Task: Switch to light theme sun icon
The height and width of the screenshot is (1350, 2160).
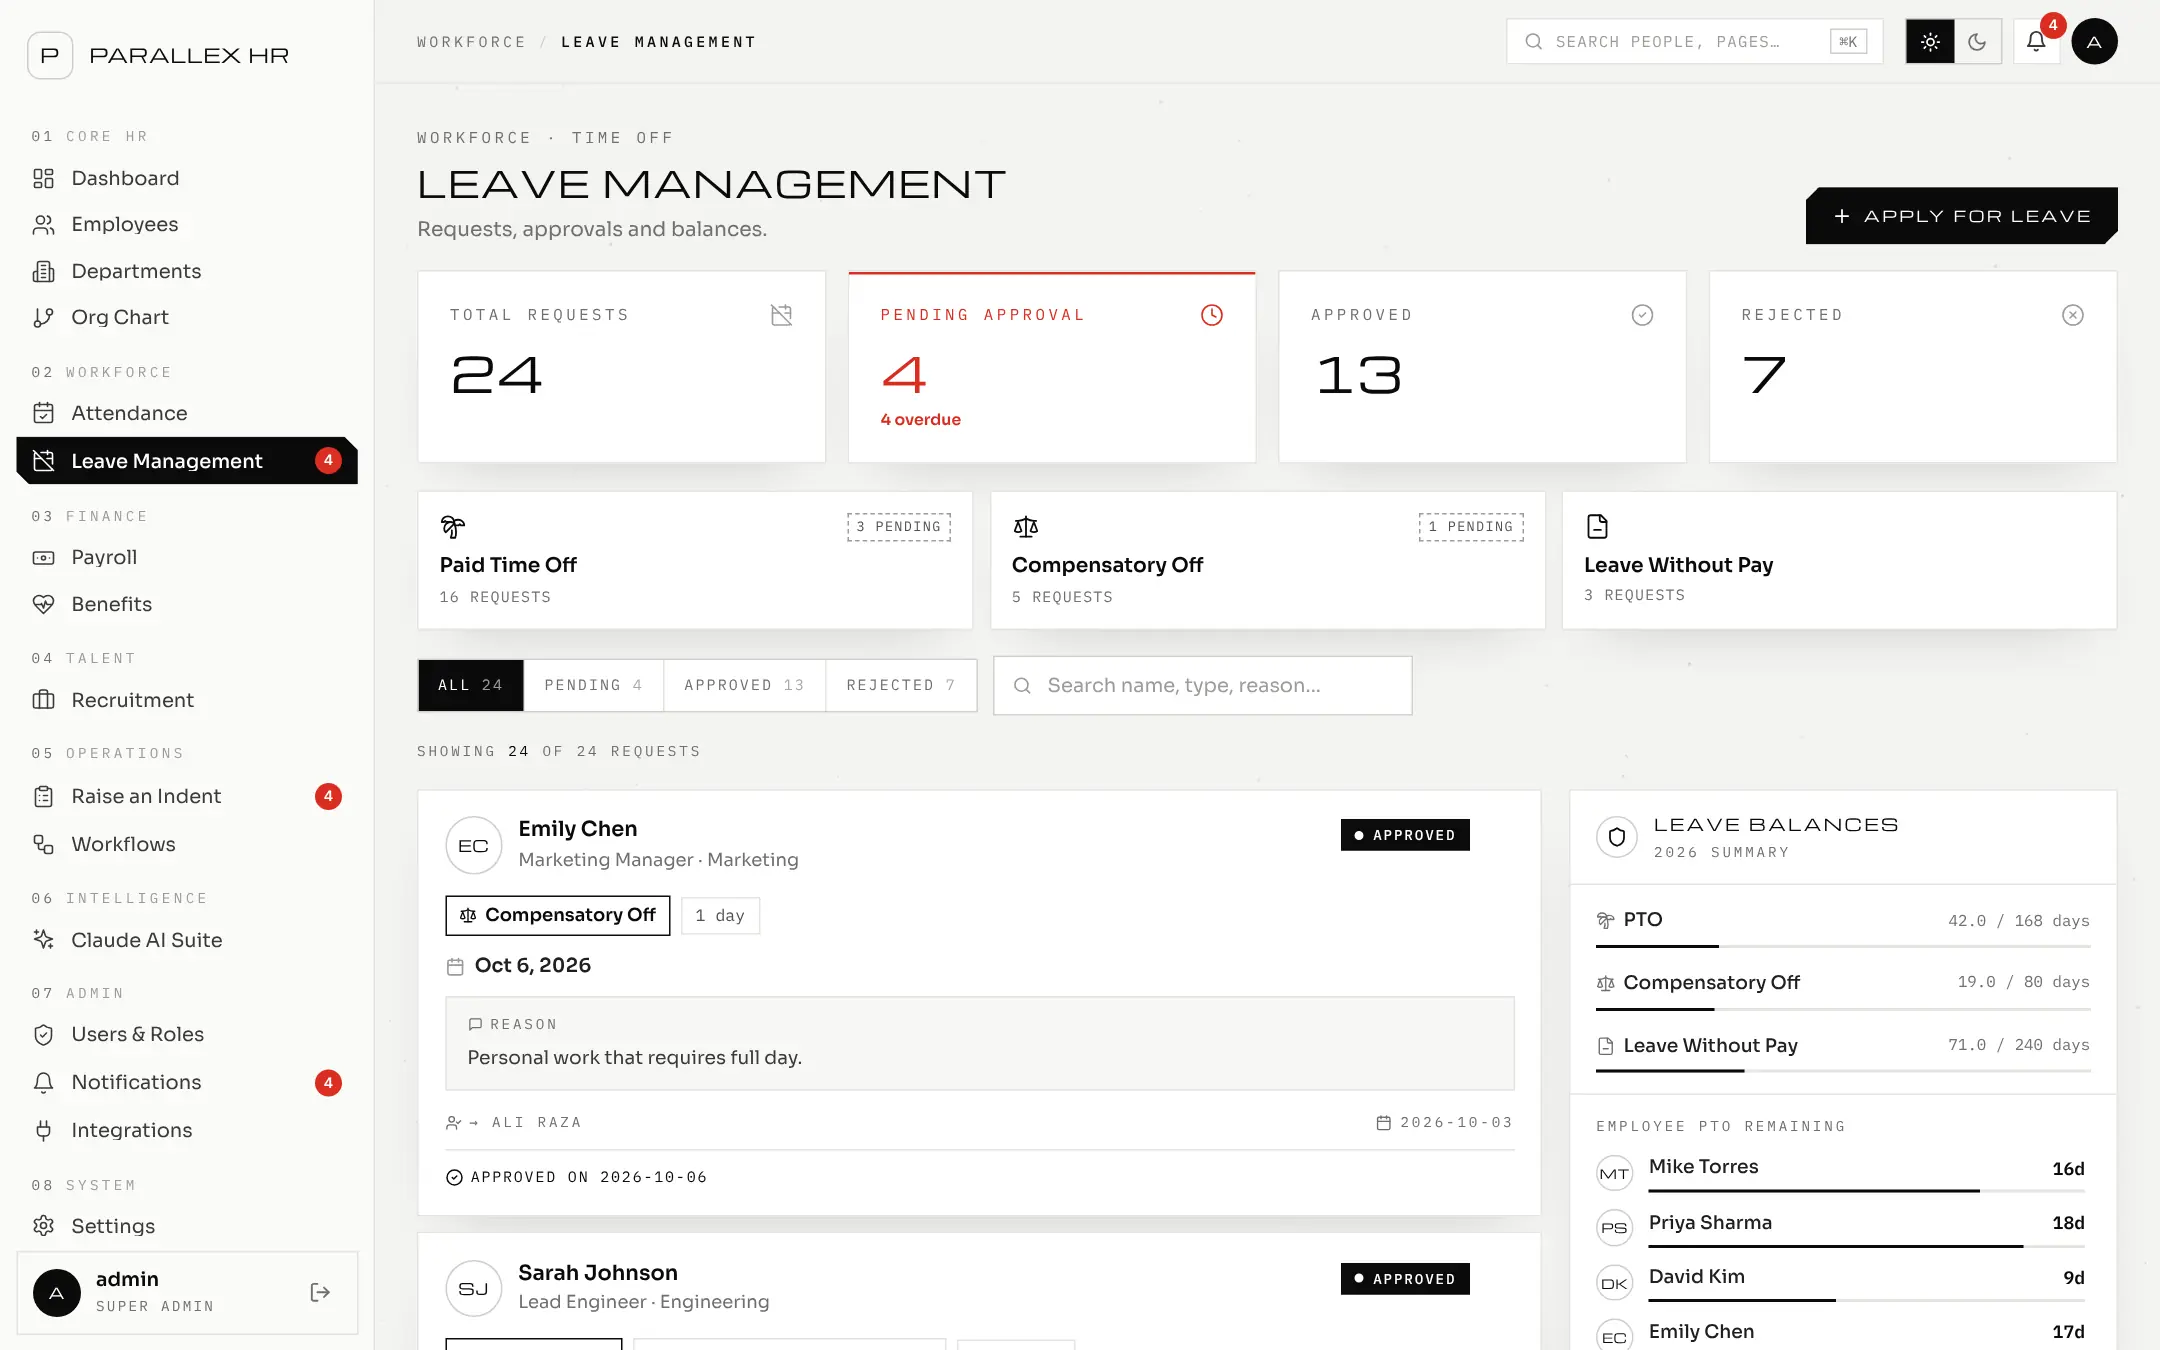Action: click(x=1930, y=42)
